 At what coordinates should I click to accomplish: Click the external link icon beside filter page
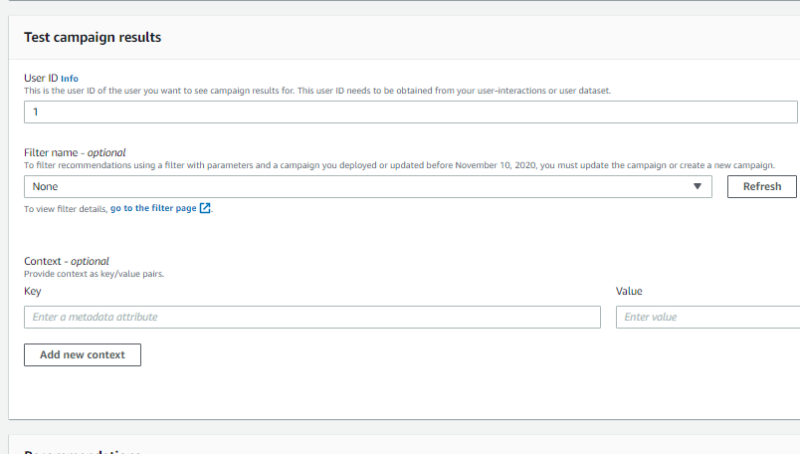click(x=205, y=208)
